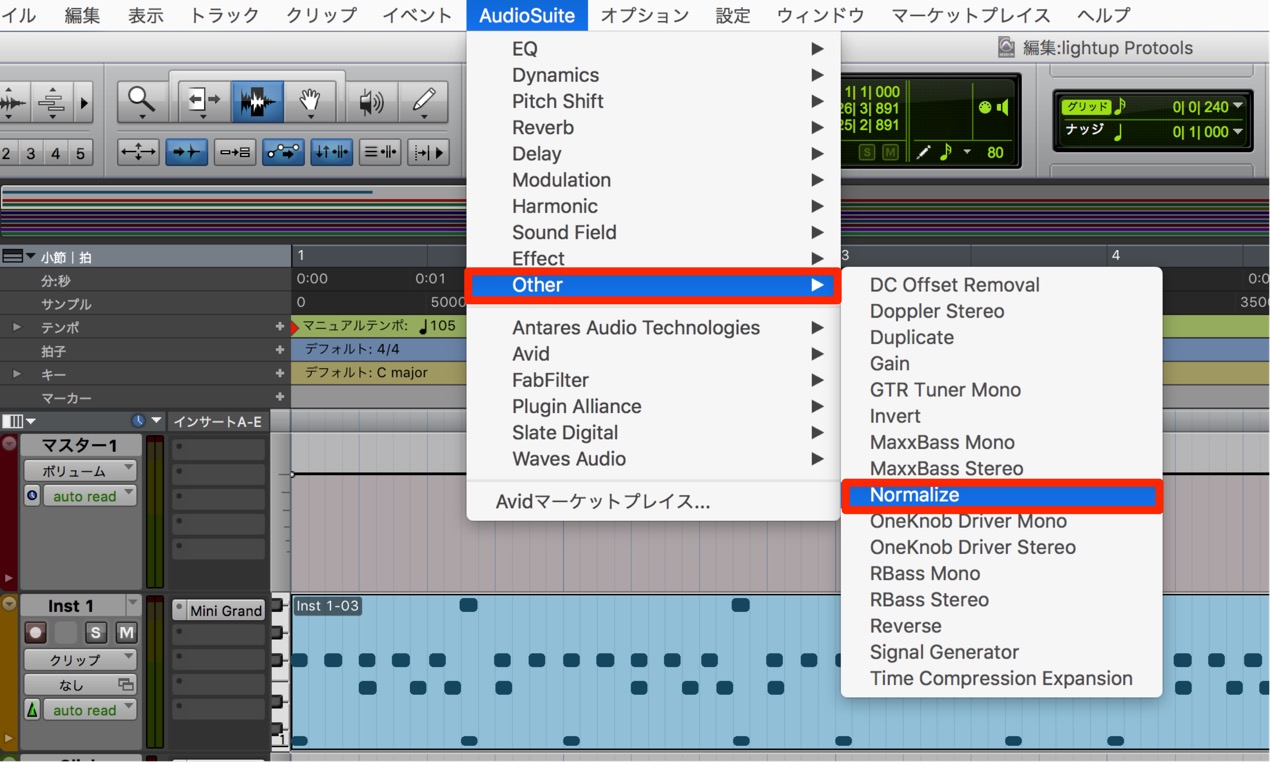
Task: Choose Normalize from Other submenu
Action: pyautogui.click(x=1001, y=495)
